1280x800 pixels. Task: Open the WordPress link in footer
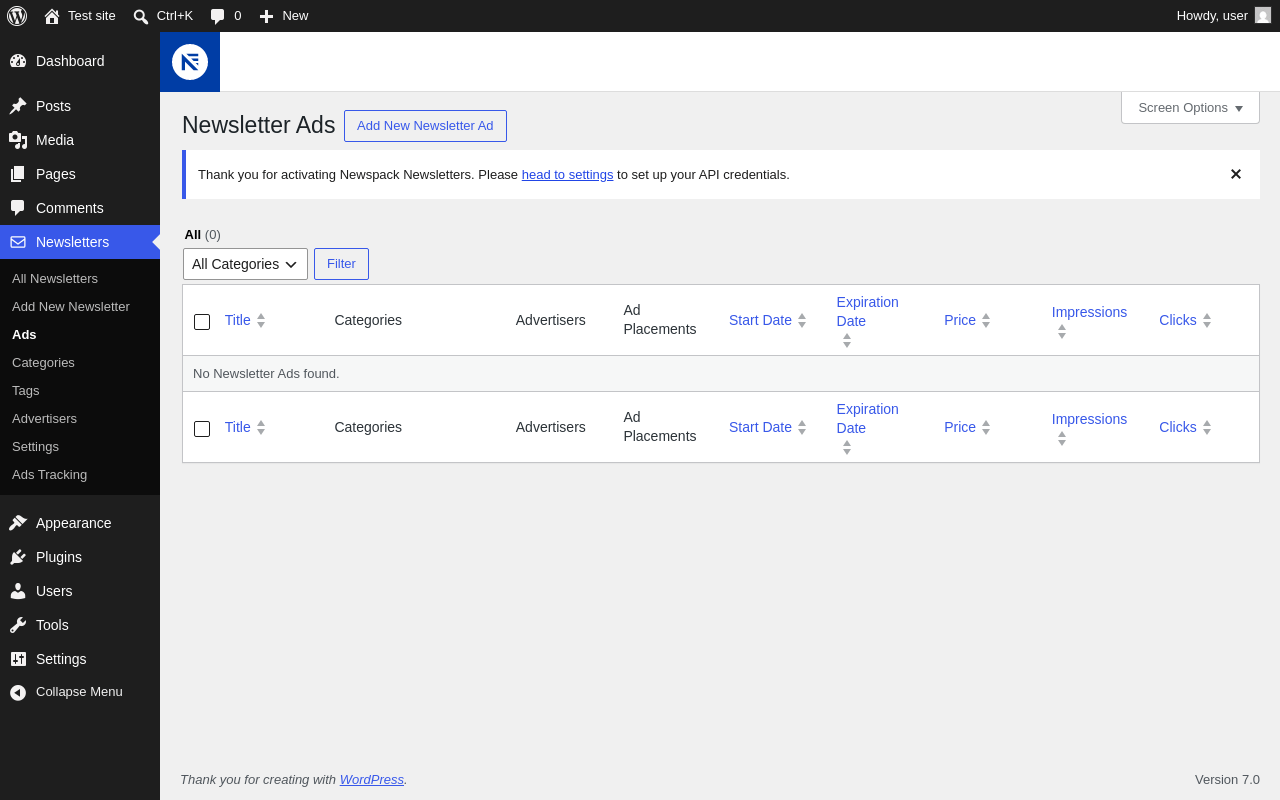[x=371, y=779]
